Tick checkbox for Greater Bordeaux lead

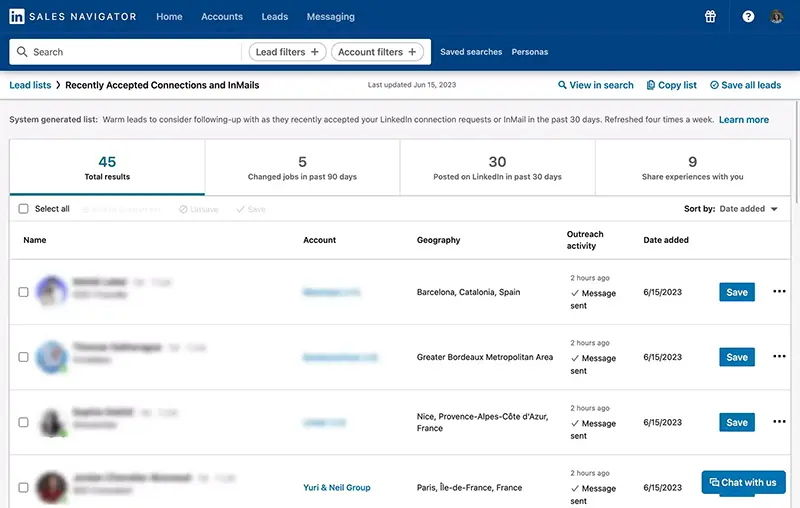click(x=23, y=357)
